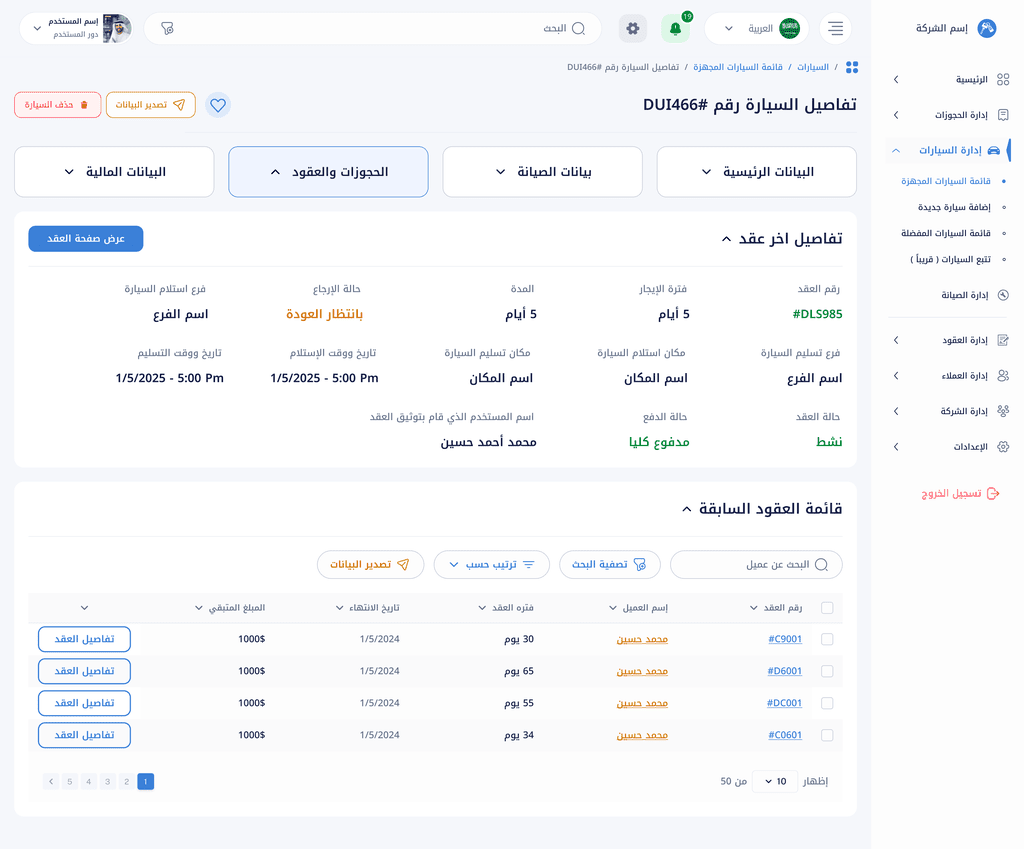
Task: Click the magnifier icon in the top search
Action: coord(579,29)
